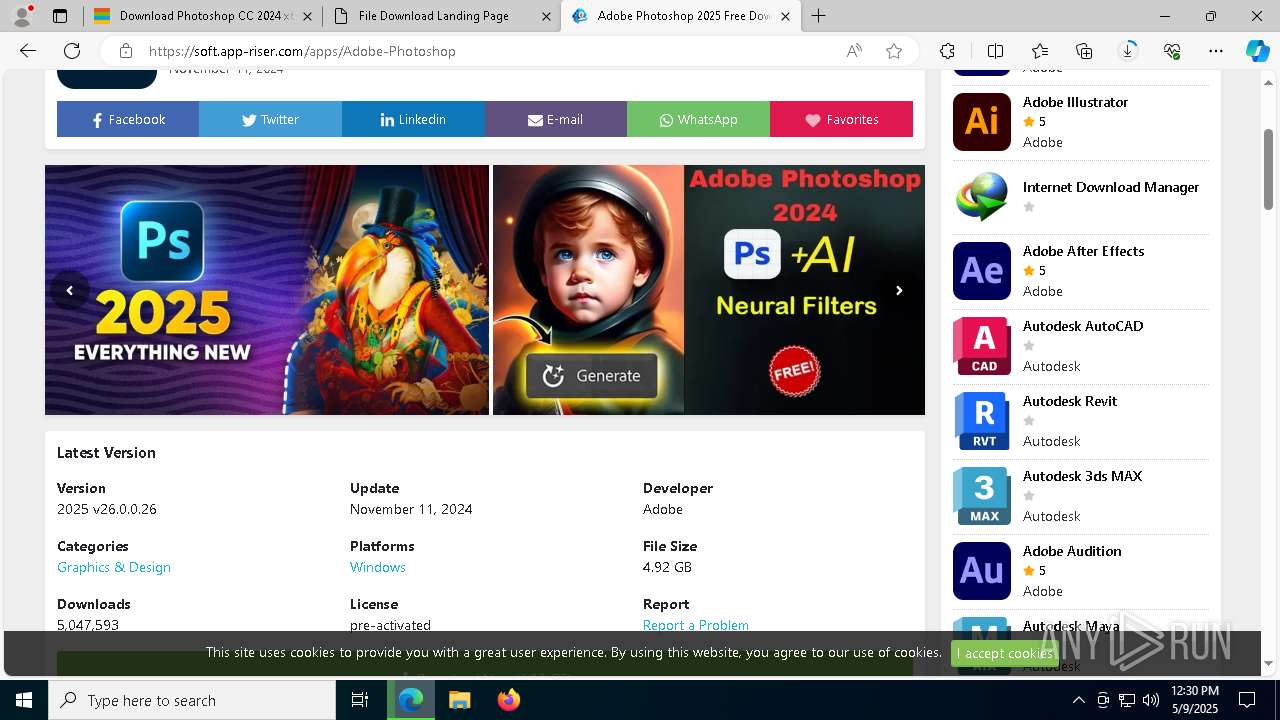The image size is (1280, 720).
Task: Accept cookies with I accept cookies button
Action: click(x=1005, y=653)
